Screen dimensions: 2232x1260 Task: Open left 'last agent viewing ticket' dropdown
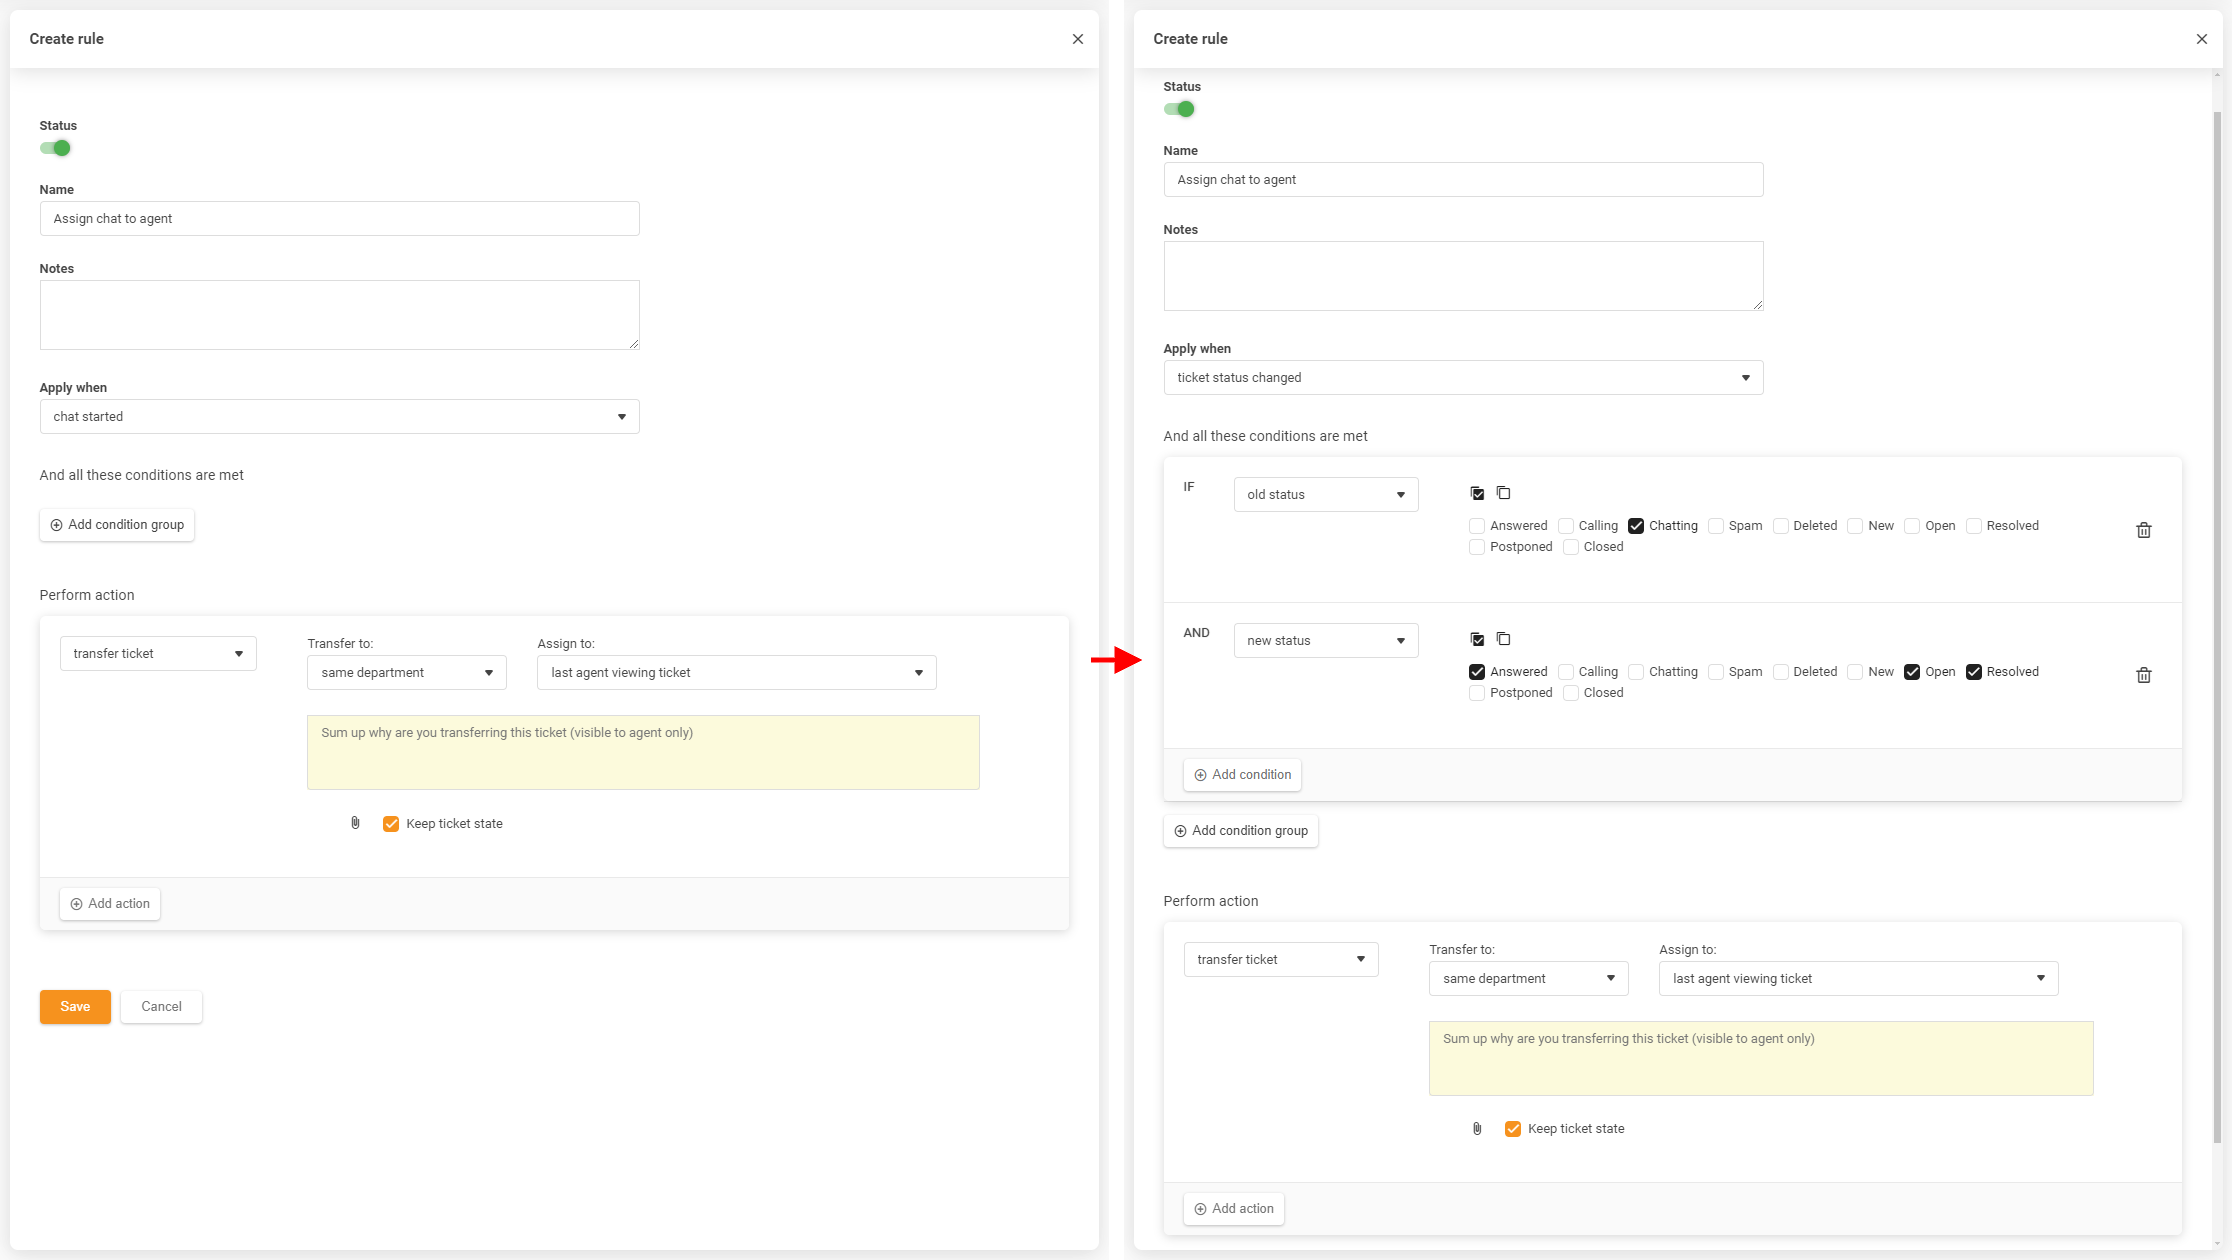click(736, 673)
